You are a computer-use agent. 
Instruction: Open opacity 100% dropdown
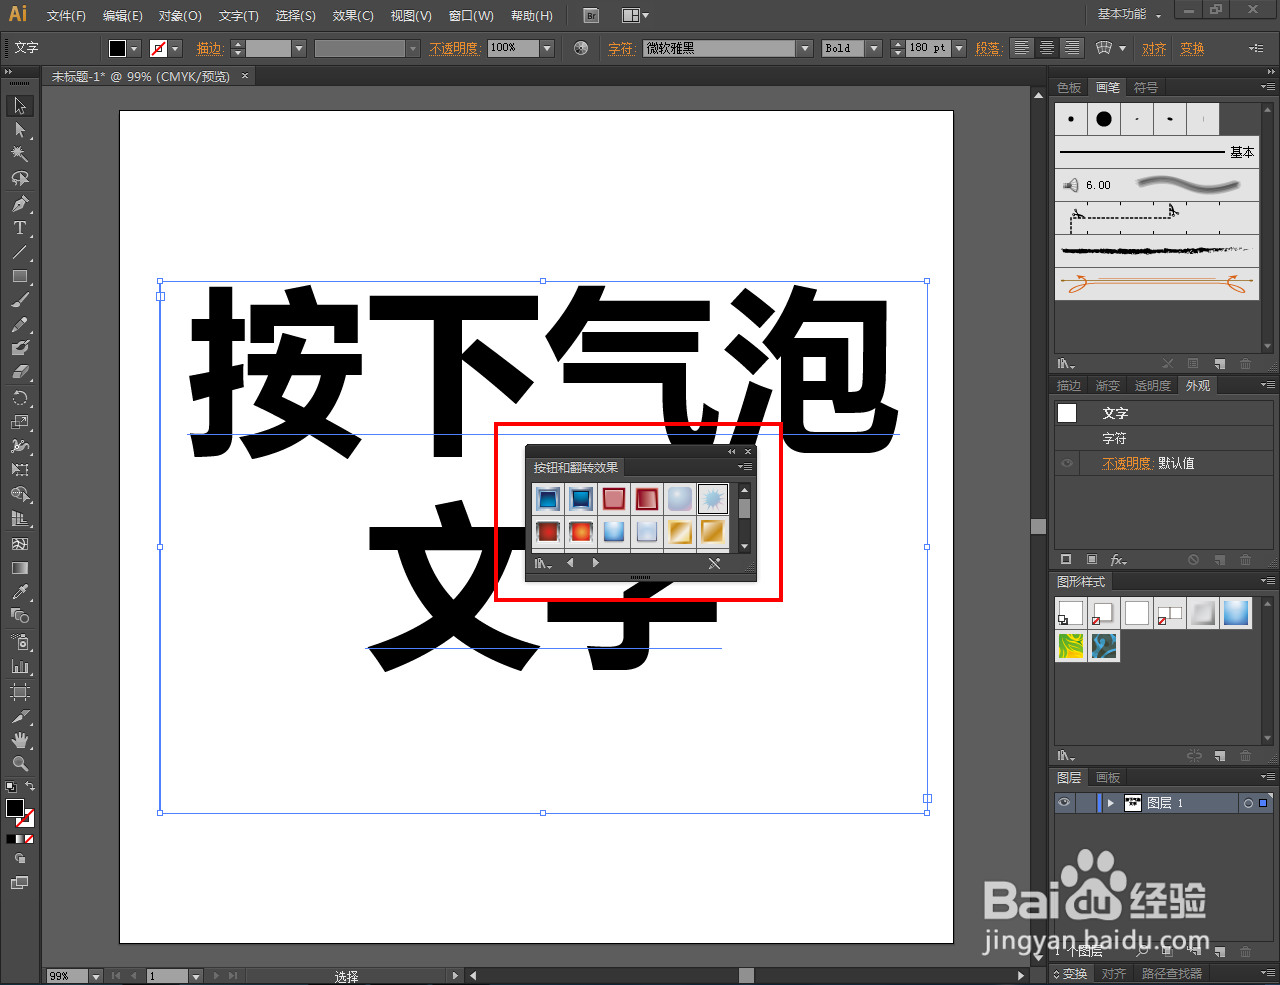(547, 48)
